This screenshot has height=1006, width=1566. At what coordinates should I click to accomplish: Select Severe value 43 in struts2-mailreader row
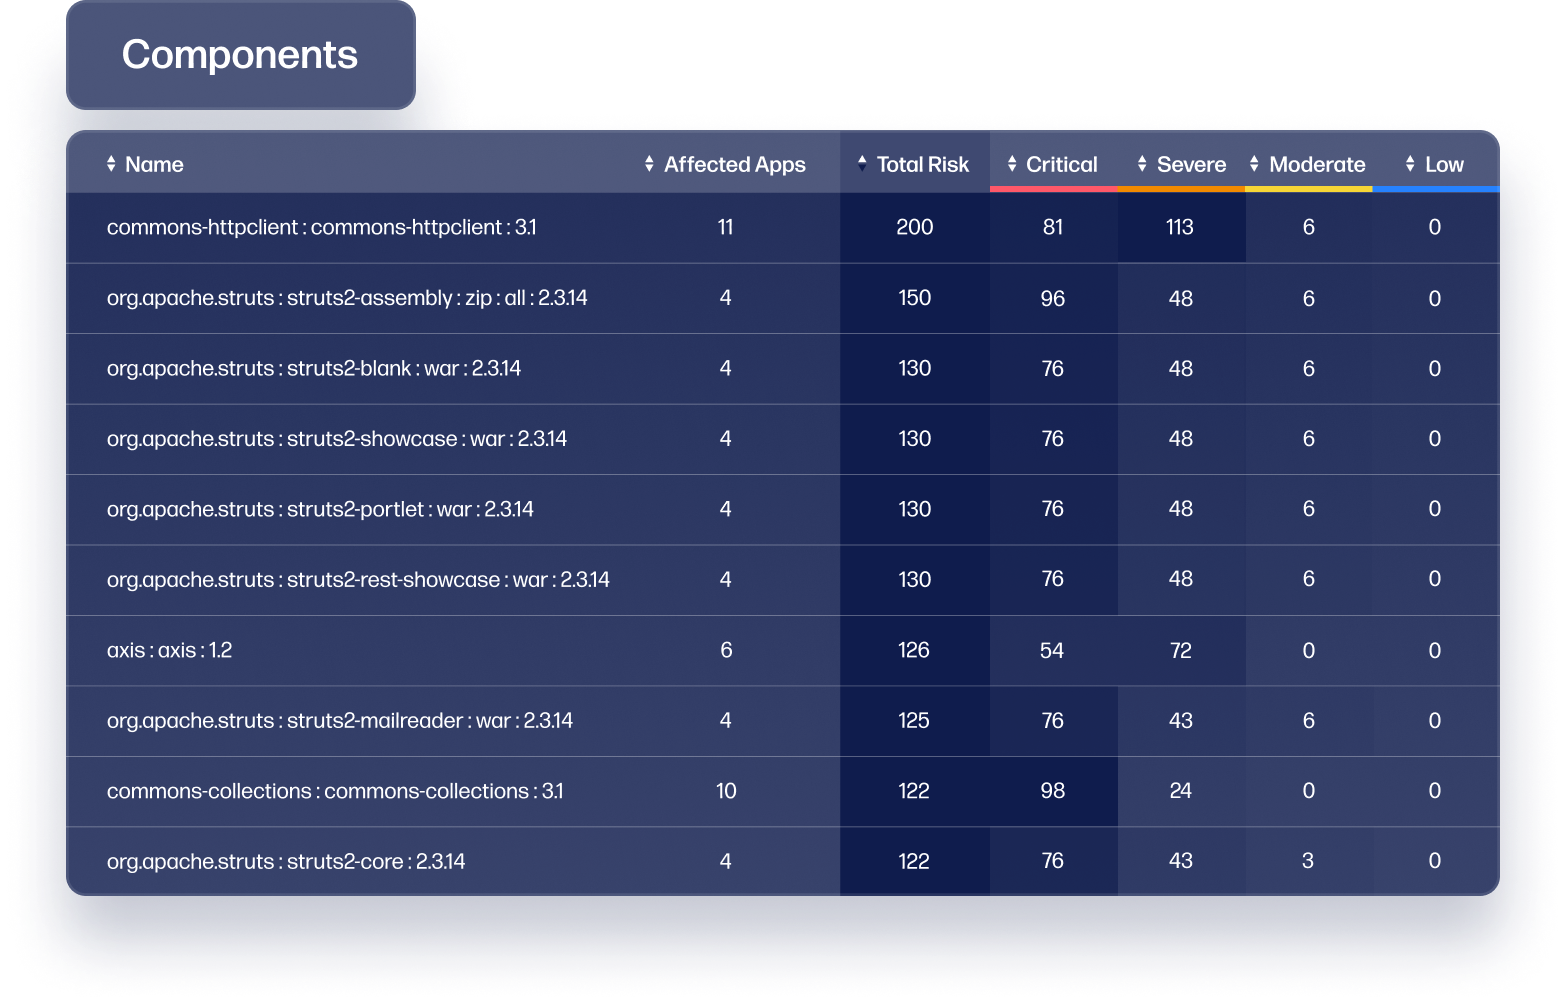click(x=1180, y=720)
